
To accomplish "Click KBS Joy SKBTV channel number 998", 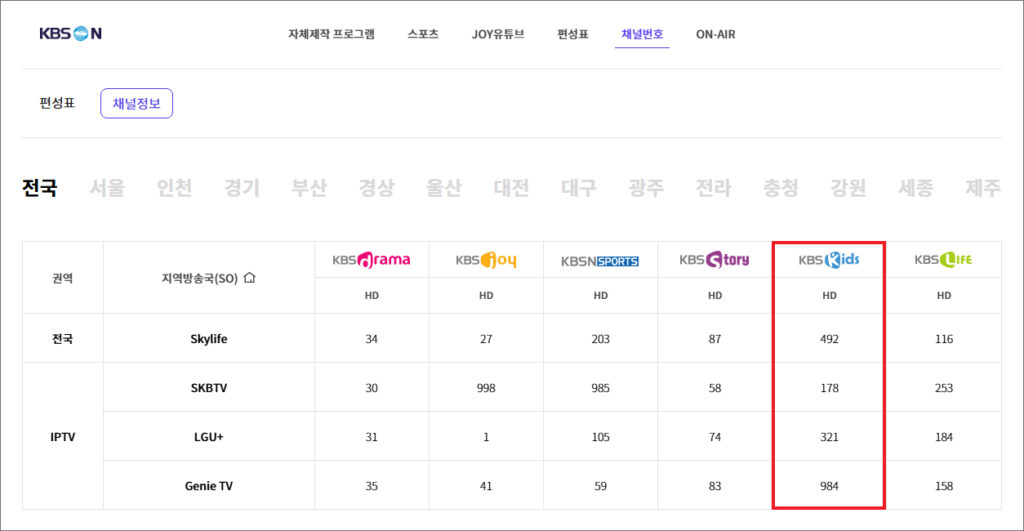I will (x=486, y=387).
